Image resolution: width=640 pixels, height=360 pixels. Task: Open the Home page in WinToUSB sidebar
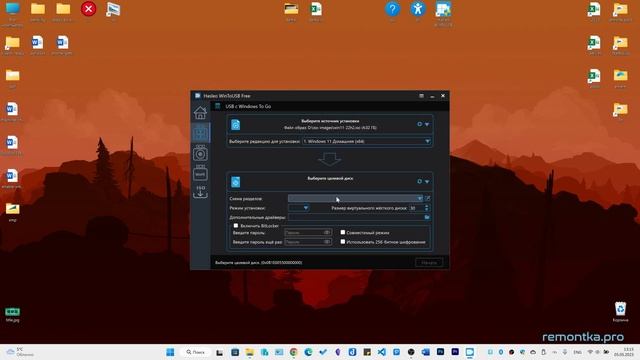(x=200, y=112)
